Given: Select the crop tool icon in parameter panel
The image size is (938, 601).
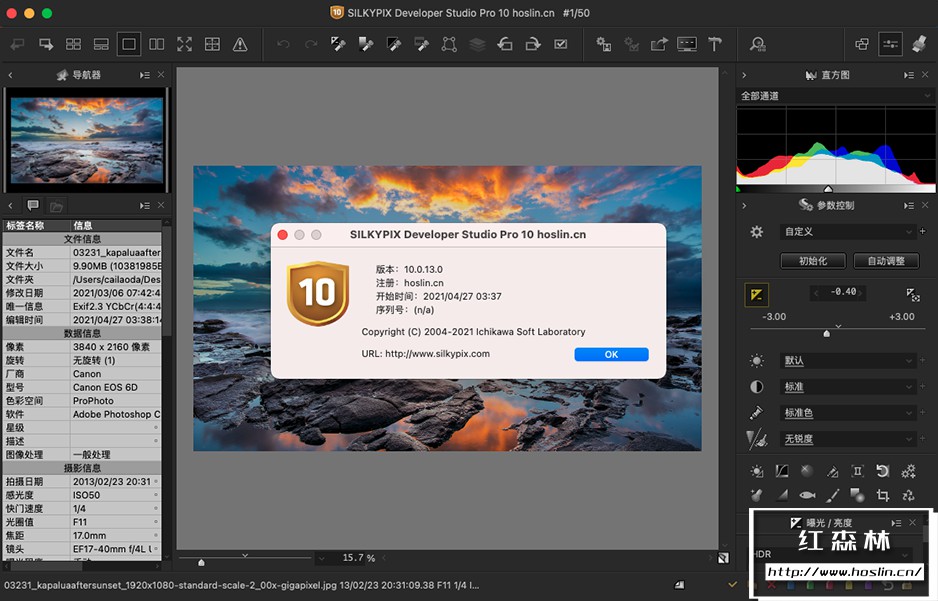Looking at the screenshot, I should click(883, 495).
